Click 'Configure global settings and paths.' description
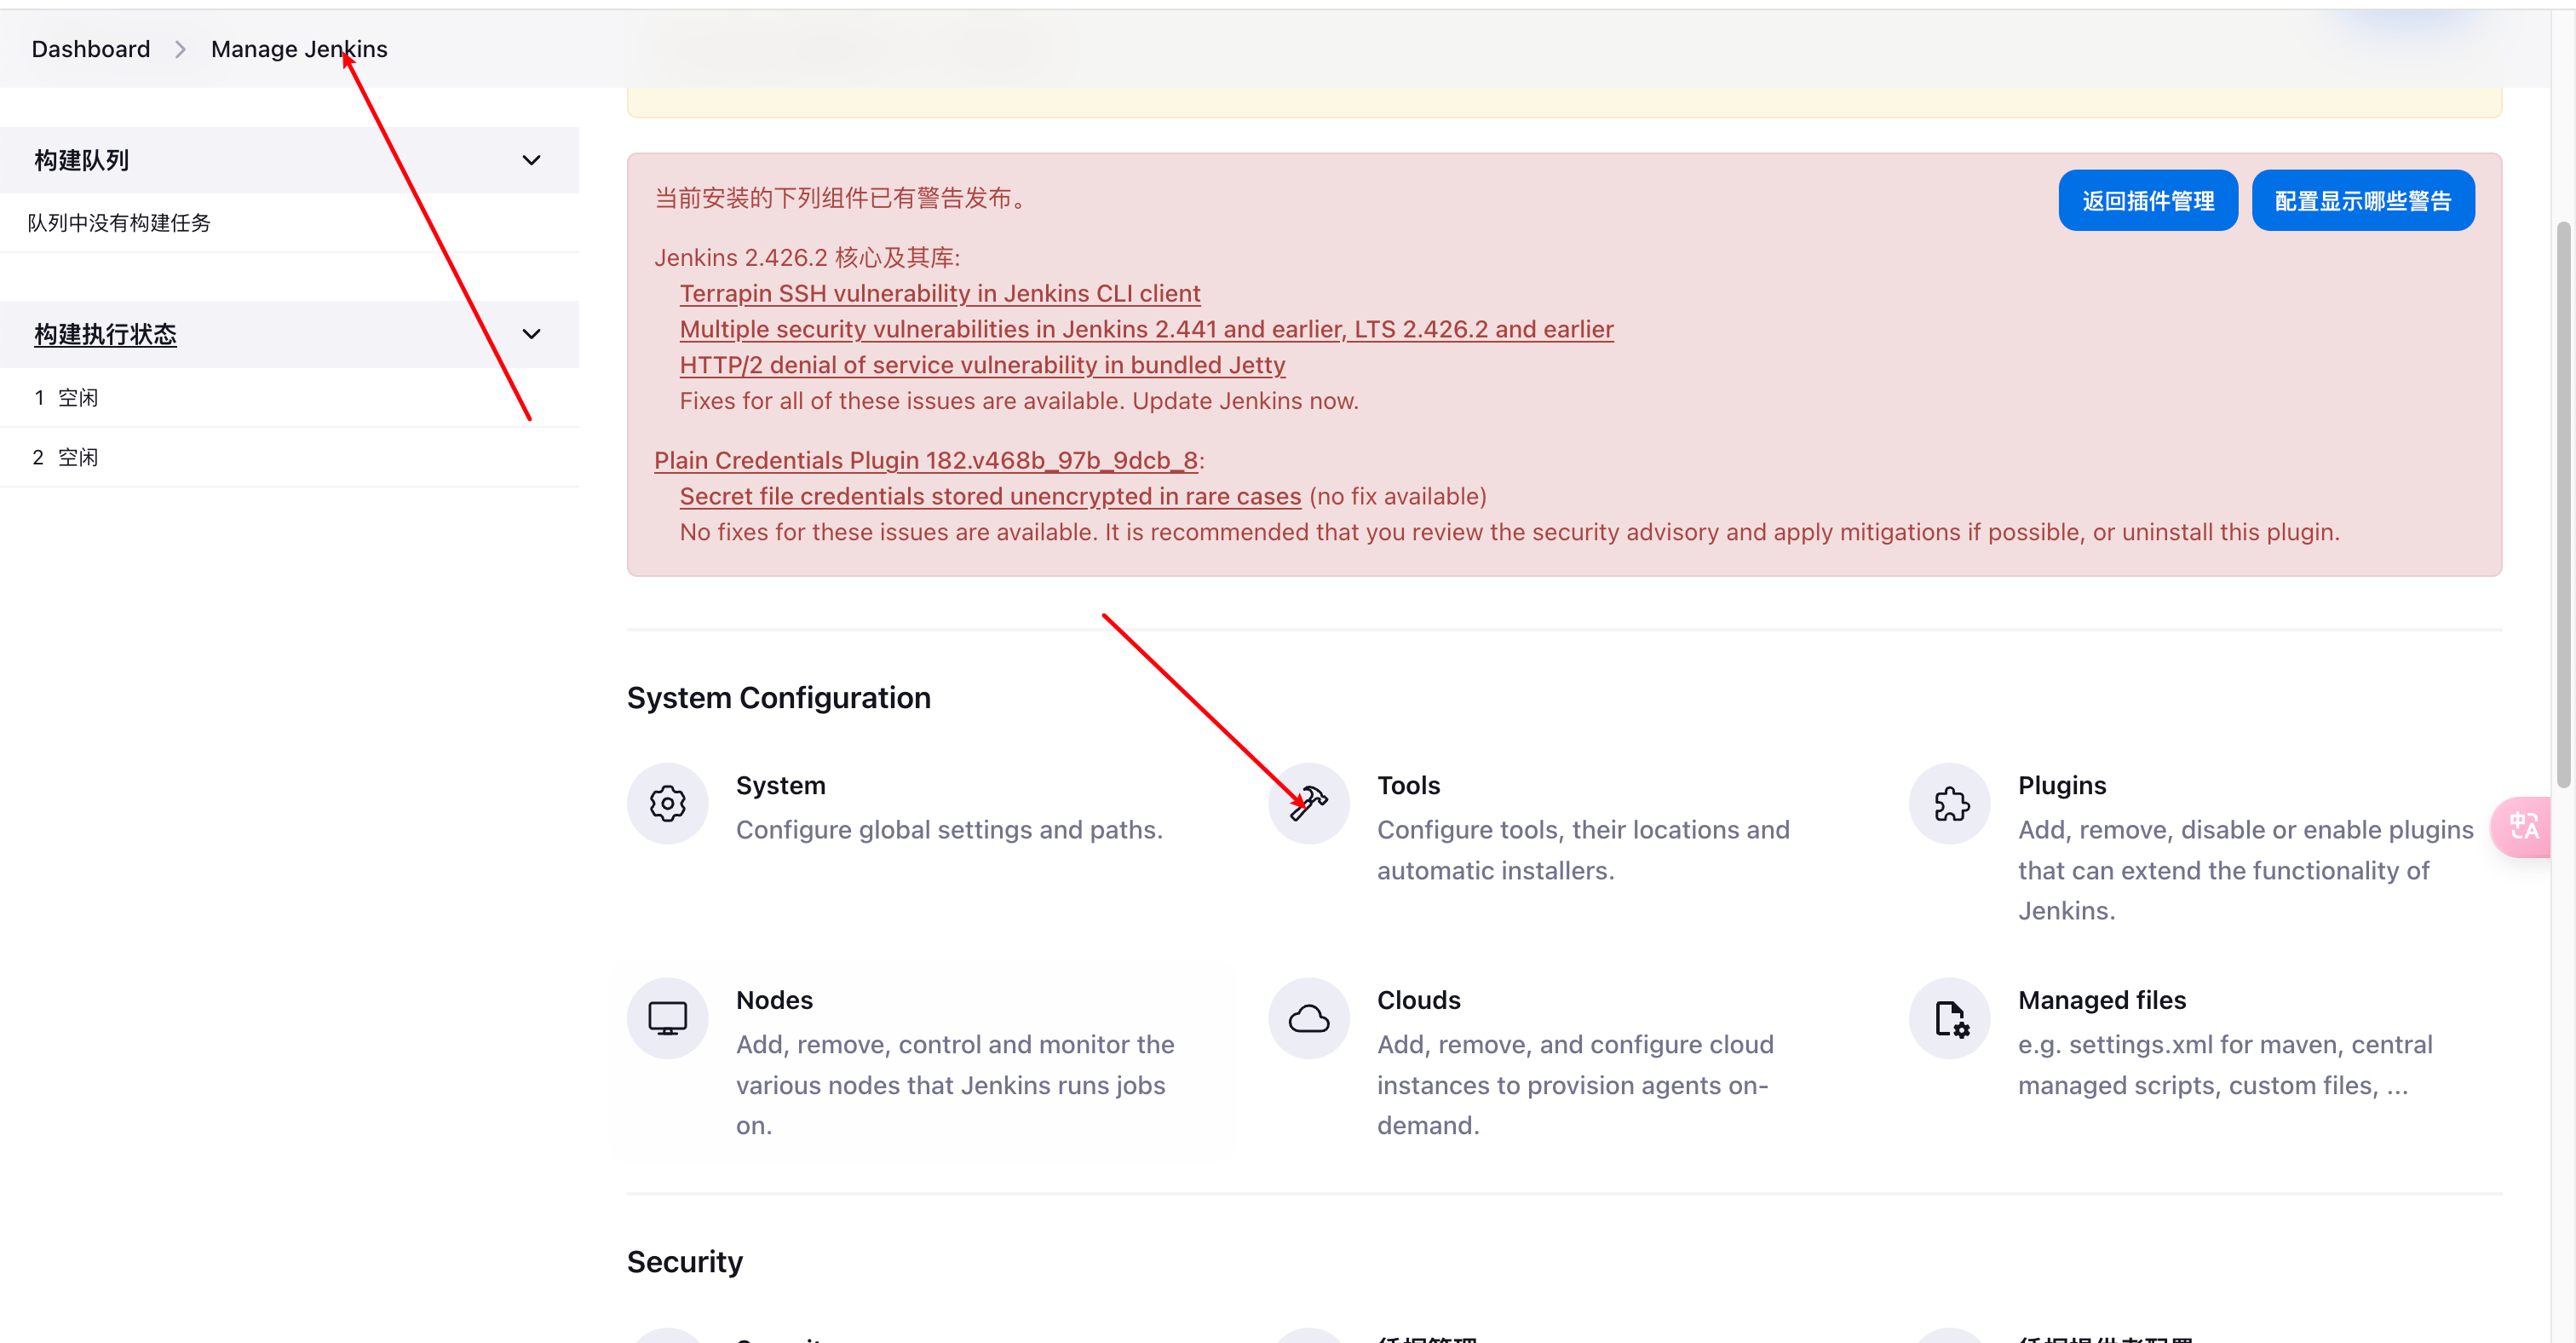The height and width of the screenshot is (1343, 2576). (x=949, y=830)
